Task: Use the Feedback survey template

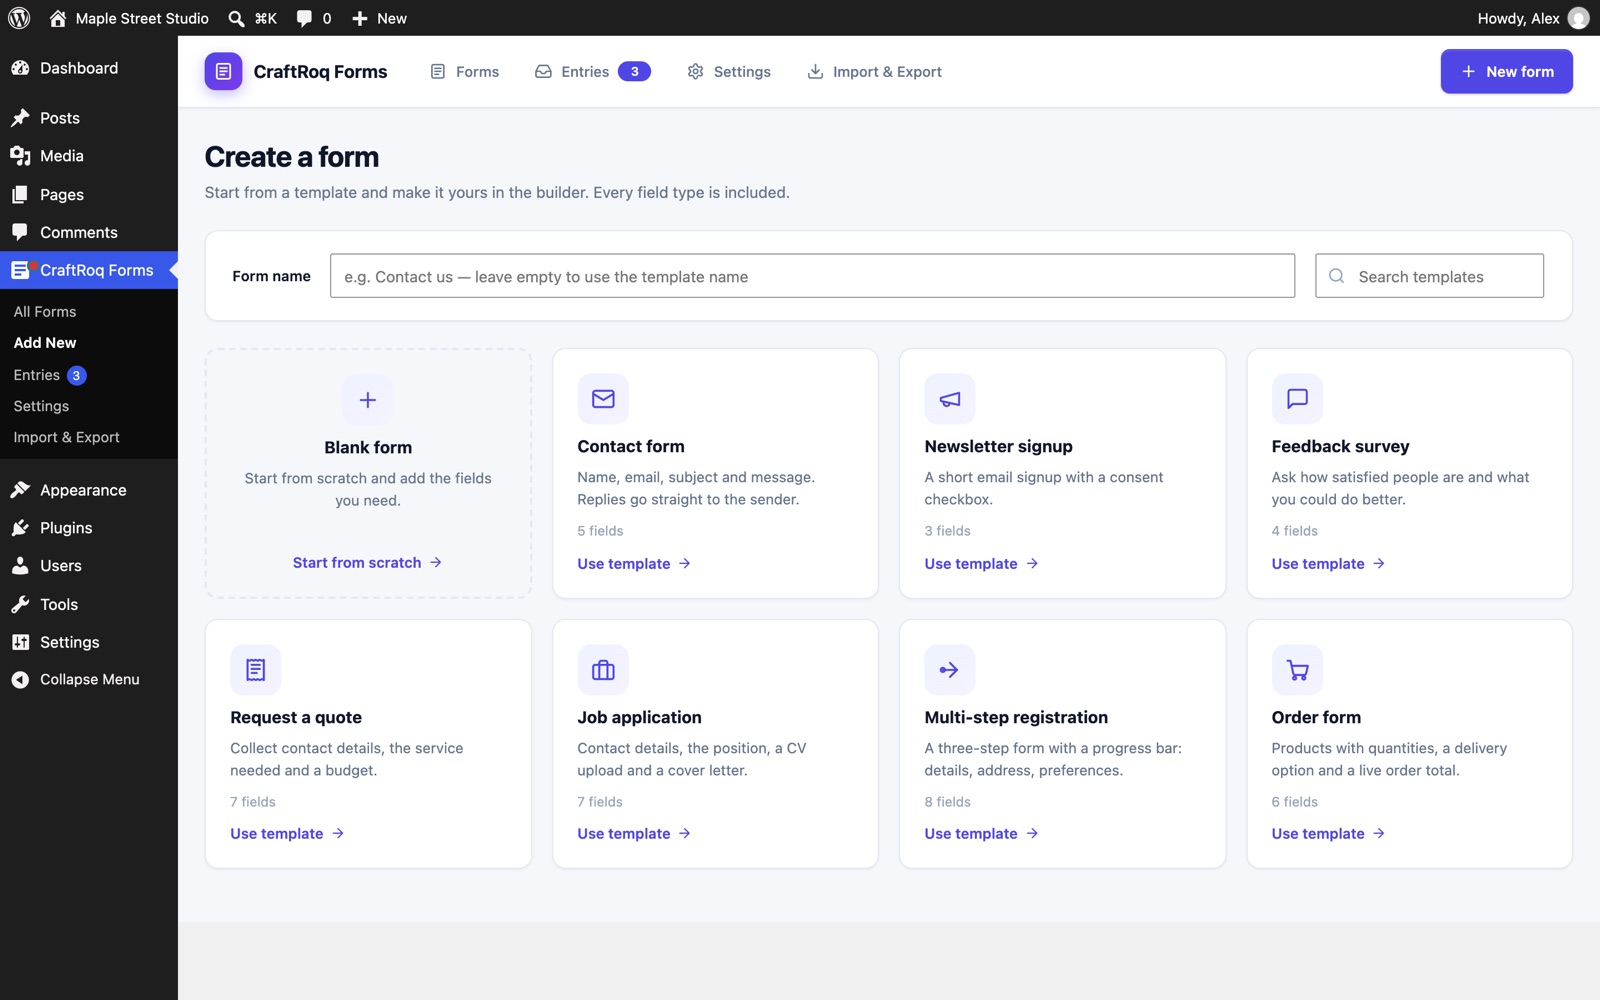Action: pyautogui.click(x=1328, y=564)
